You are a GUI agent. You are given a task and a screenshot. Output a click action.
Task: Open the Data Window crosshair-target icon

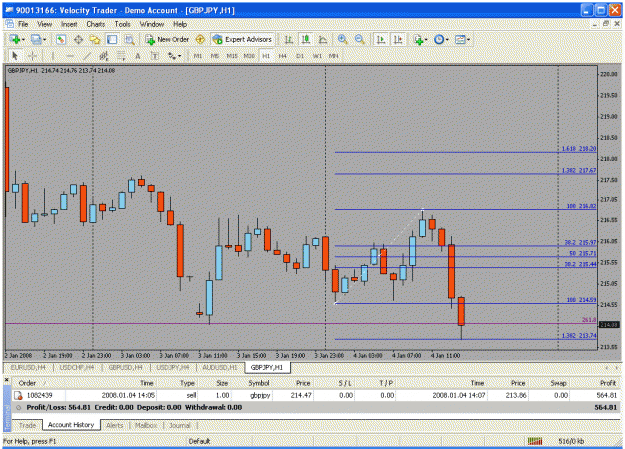coord(79,39)
